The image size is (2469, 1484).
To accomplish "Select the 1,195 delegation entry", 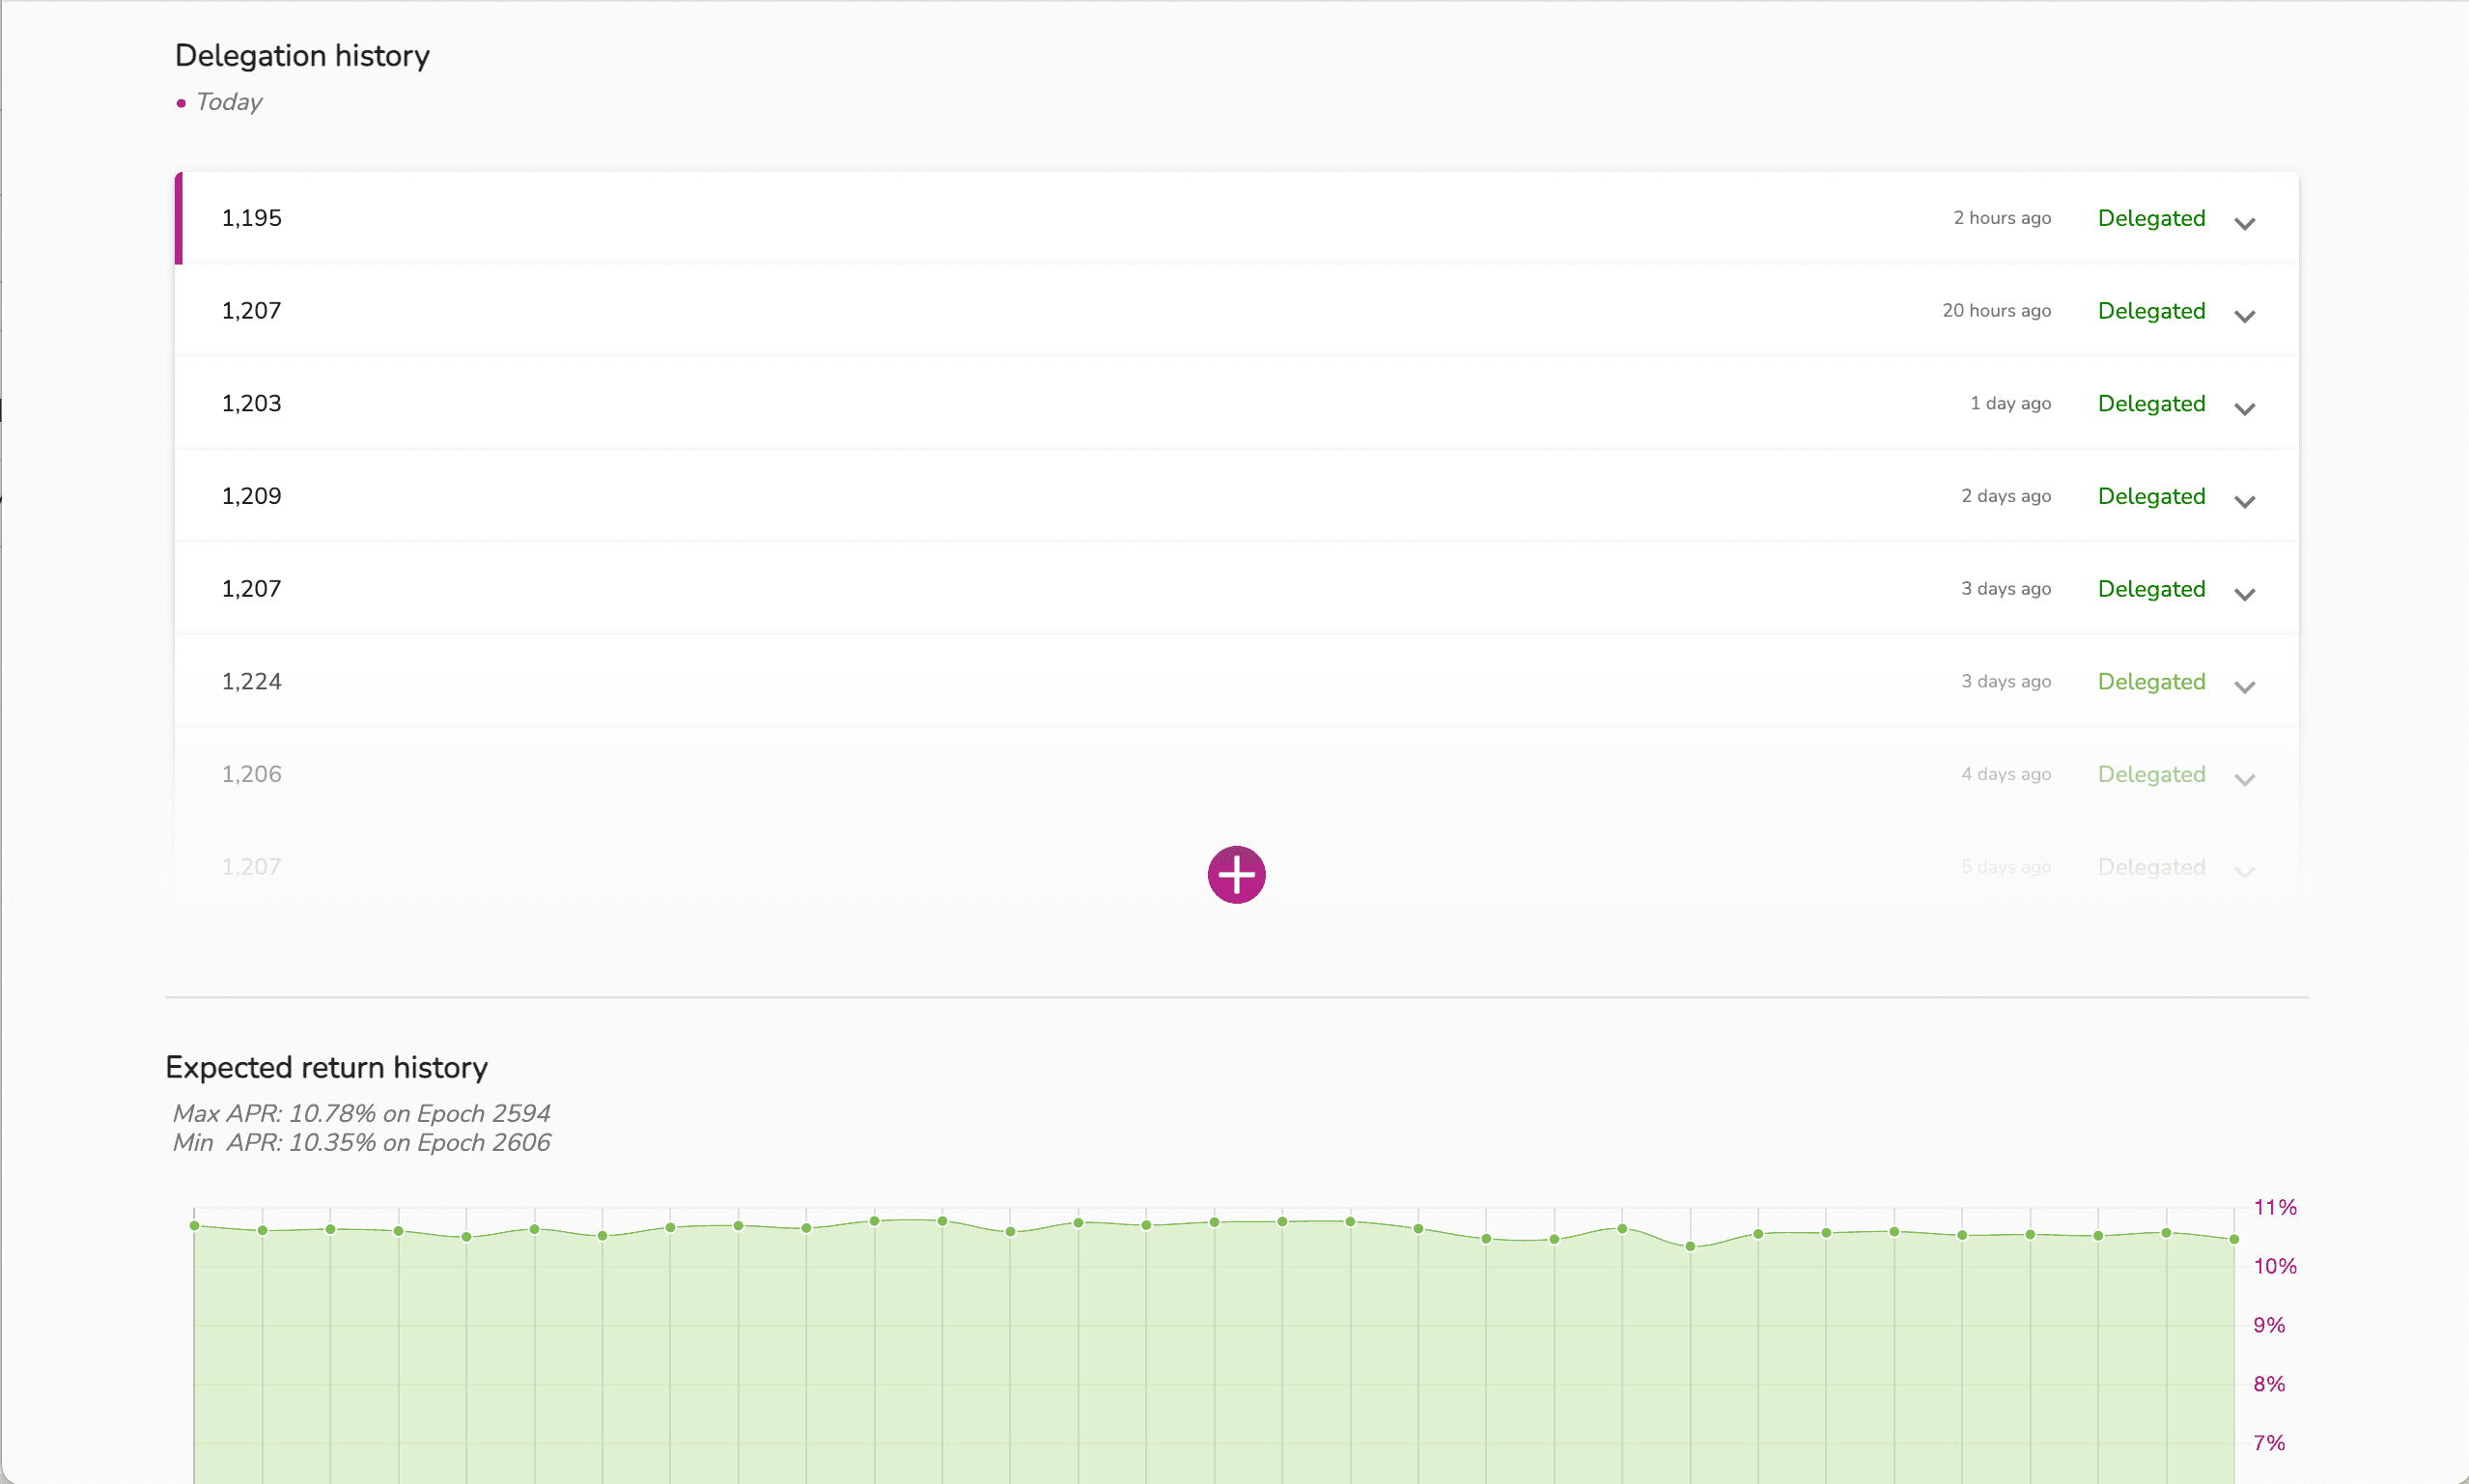I will (252, 218).
